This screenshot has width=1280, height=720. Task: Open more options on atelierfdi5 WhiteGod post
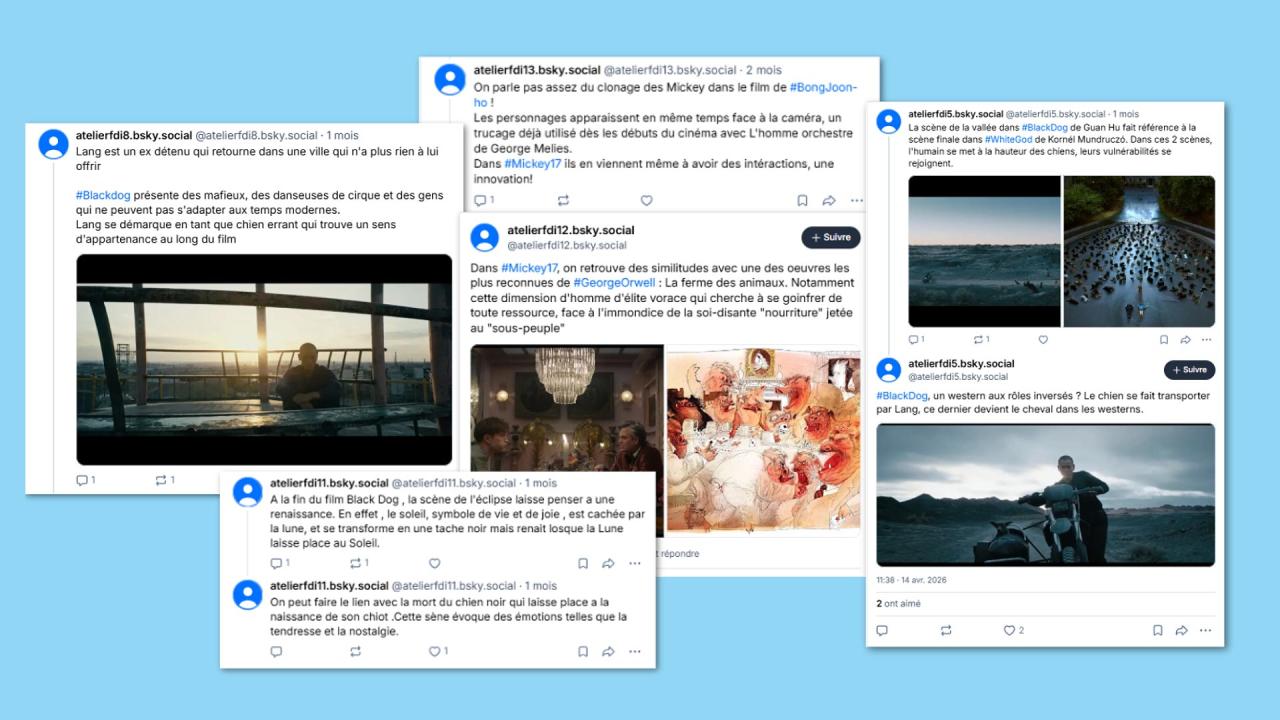point(1206,339)
